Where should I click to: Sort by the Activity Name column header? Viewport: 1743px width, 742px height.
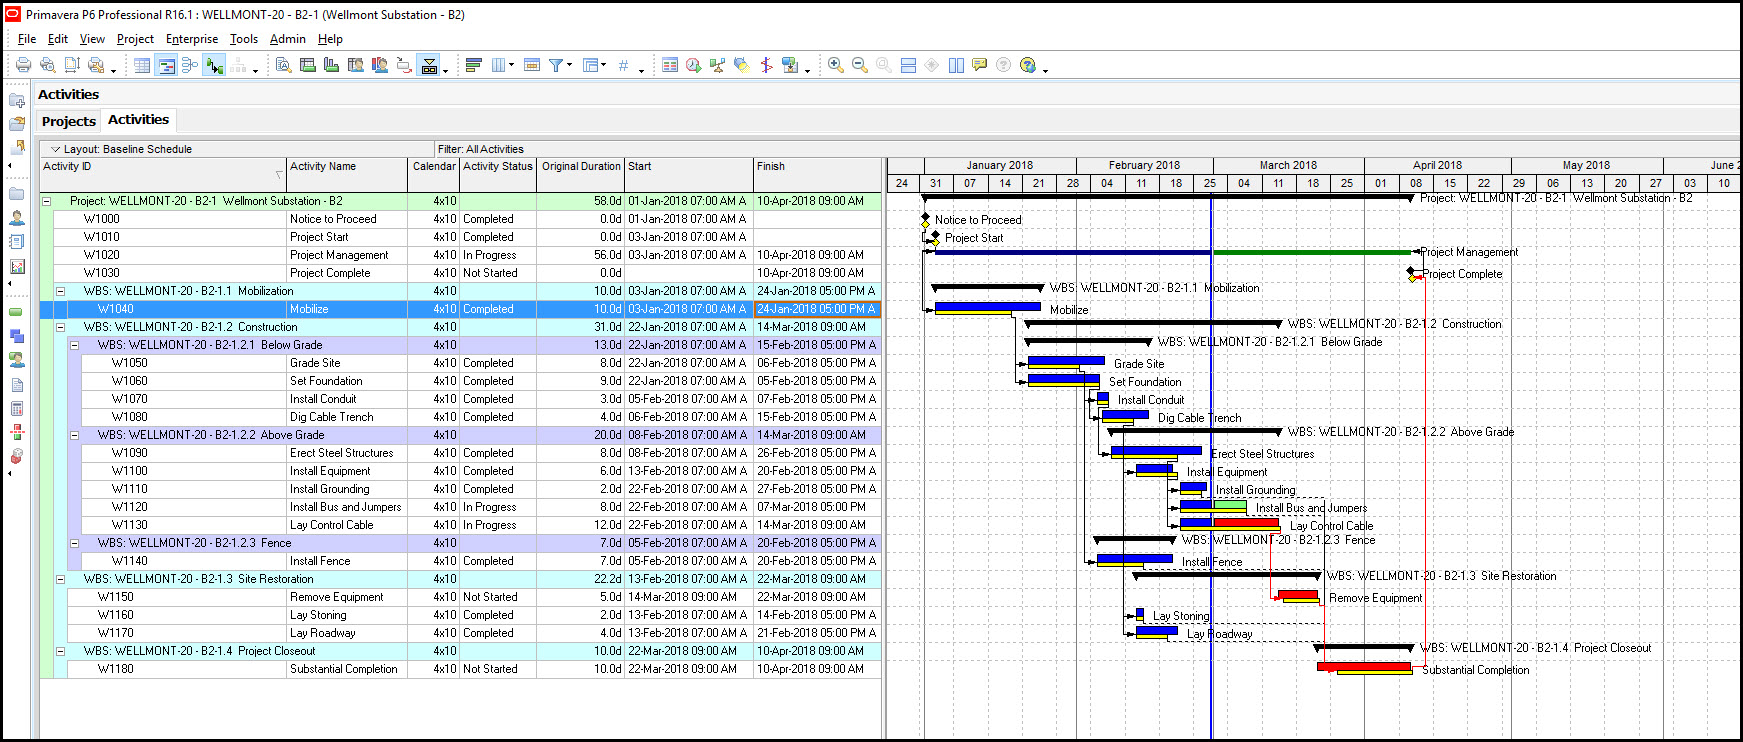coord(347,175)
